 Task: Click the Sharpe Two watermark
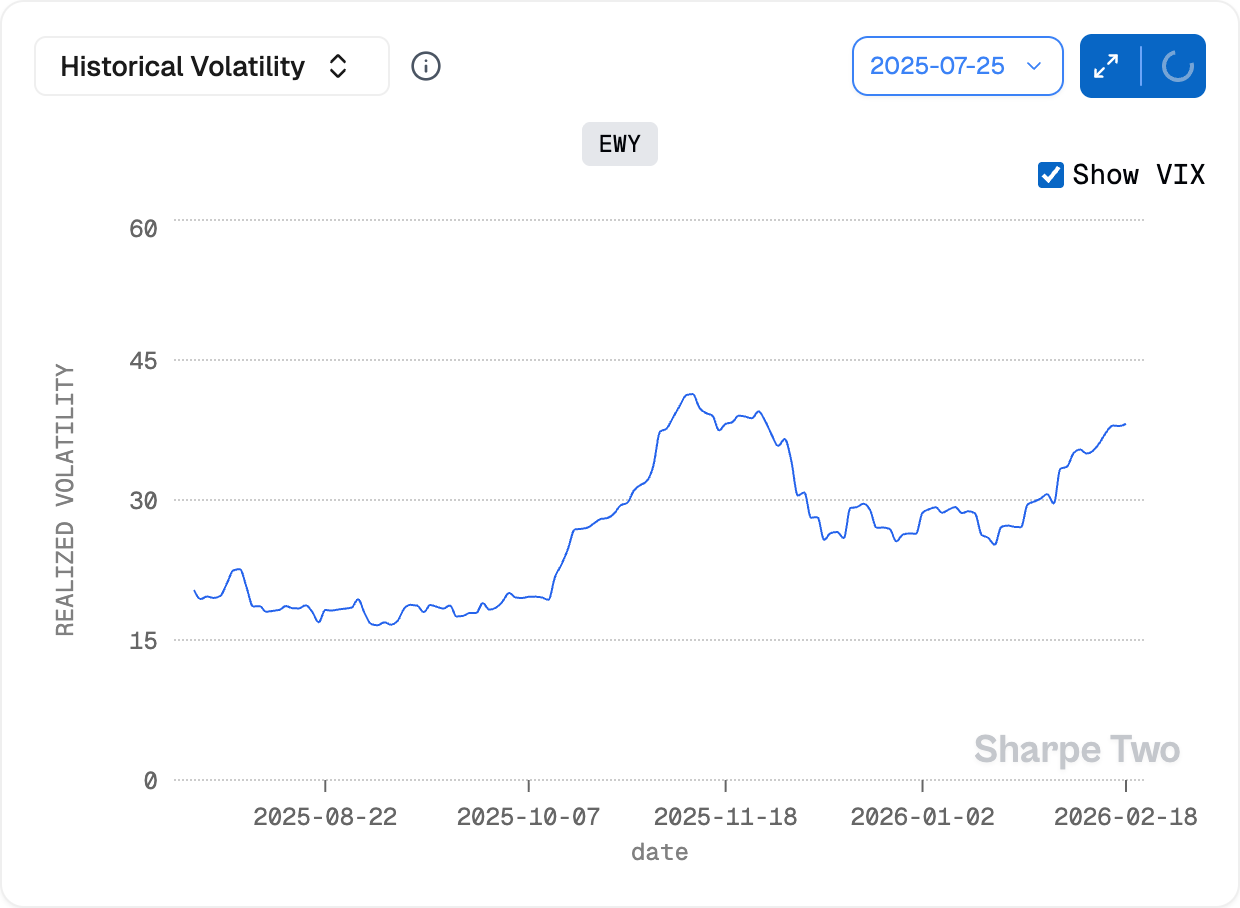[1076, 749]
